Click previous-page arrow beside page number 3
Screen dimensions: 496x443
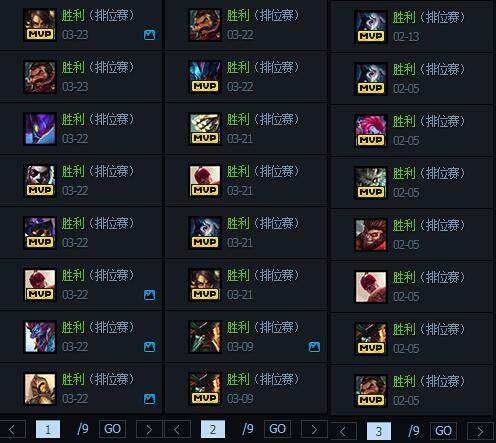point(343,431)
